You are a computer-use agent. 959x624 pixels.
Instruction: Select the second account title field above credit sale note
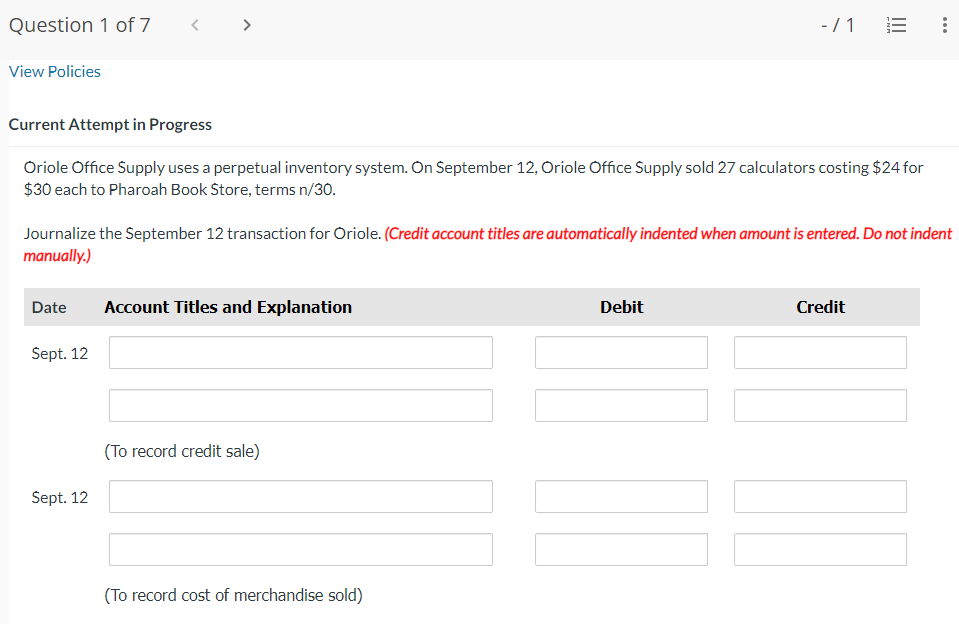tap(300, 405)
